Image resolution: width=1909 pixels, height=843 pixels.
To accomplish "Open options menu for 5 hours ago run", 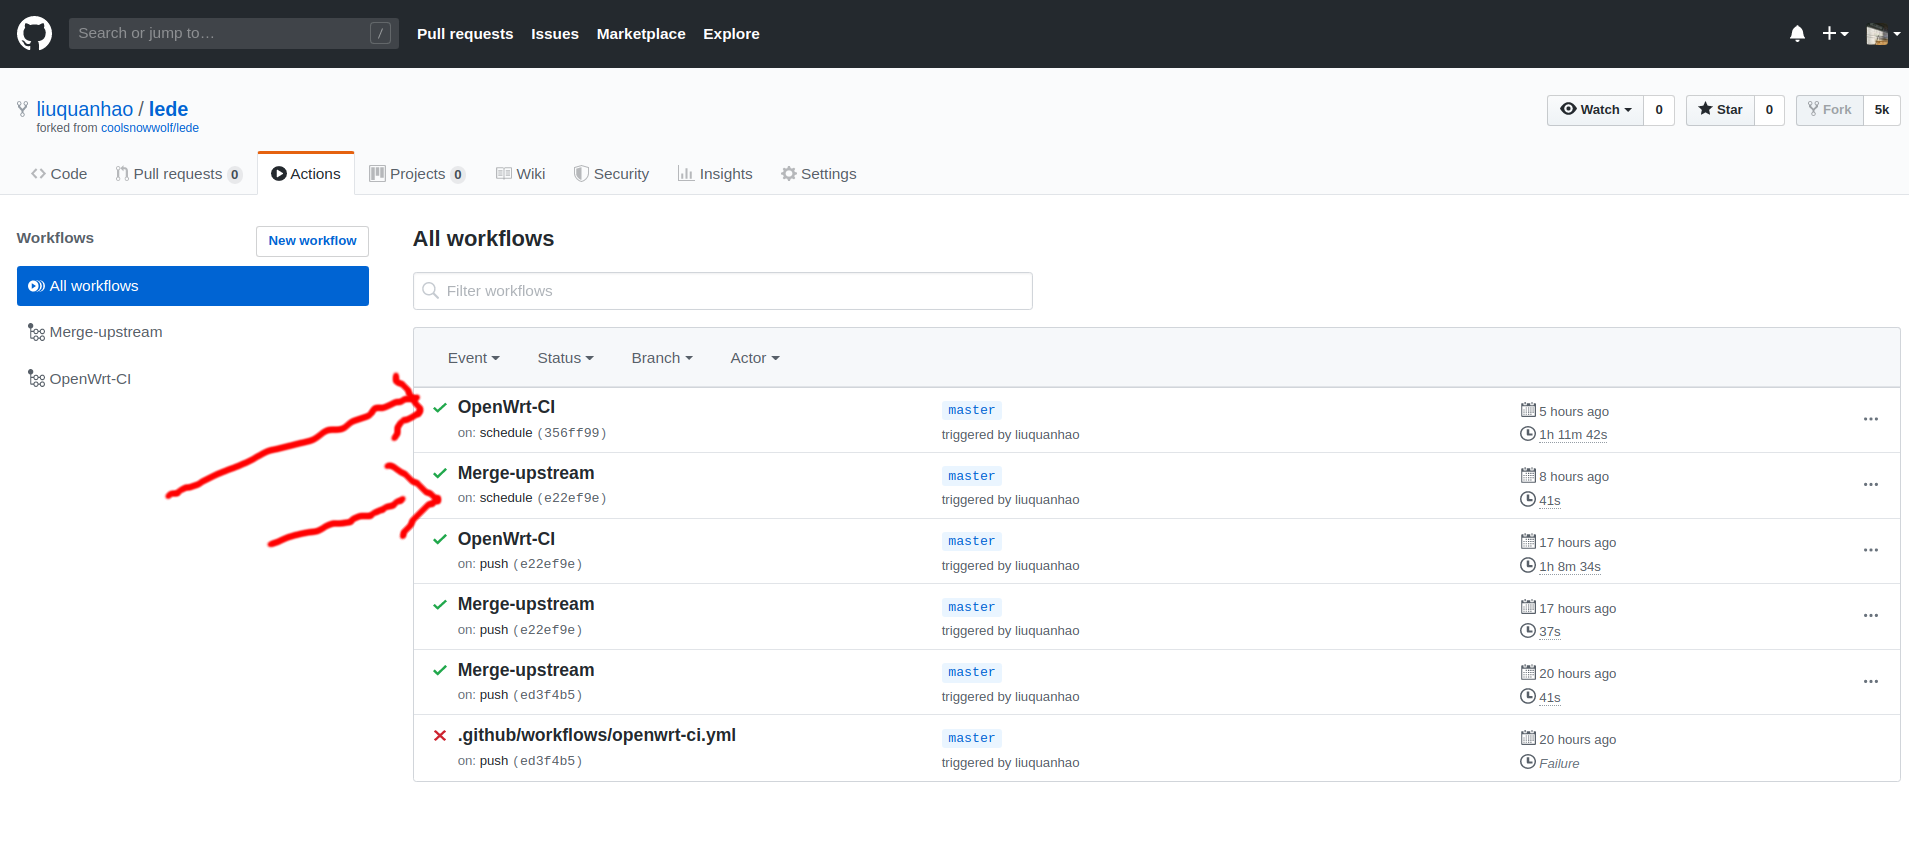I will coord(1871,419).
